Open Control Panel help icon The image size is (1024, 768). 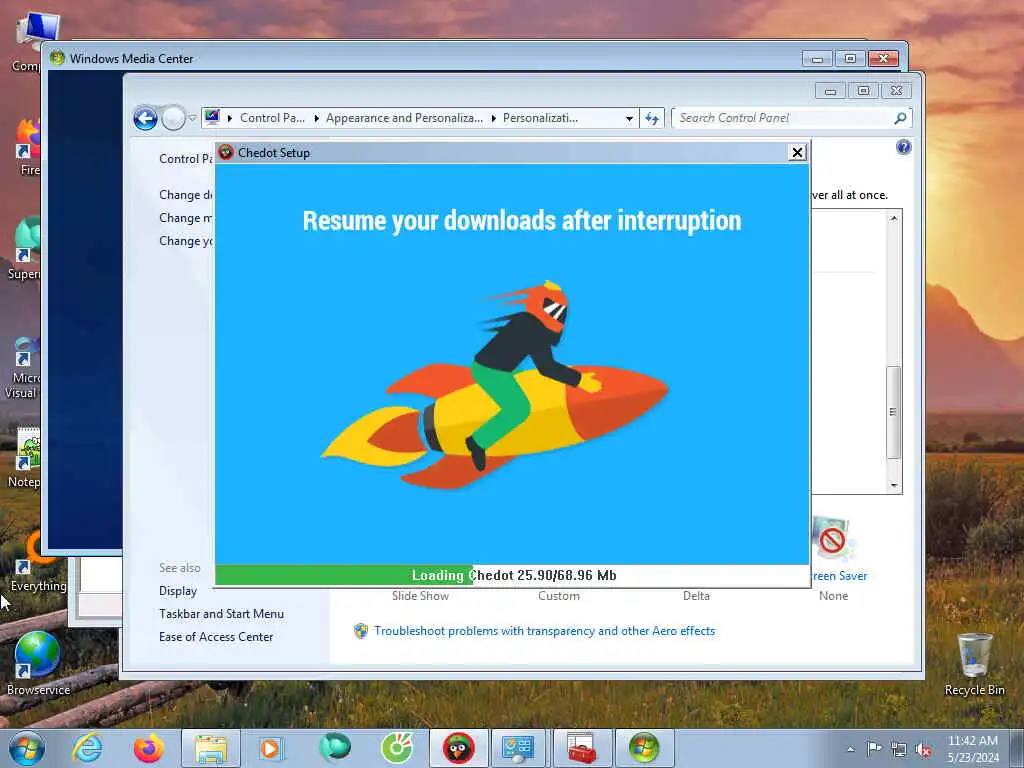904,147
